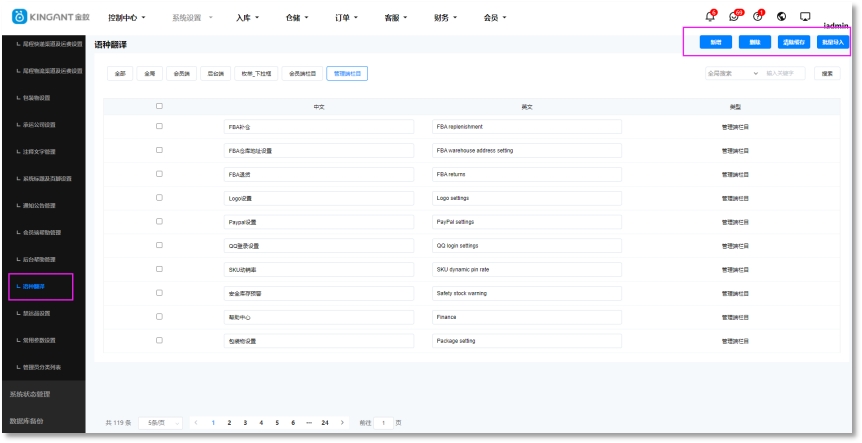
Task: Open the chat messages icon
Action: pos(736,16)
